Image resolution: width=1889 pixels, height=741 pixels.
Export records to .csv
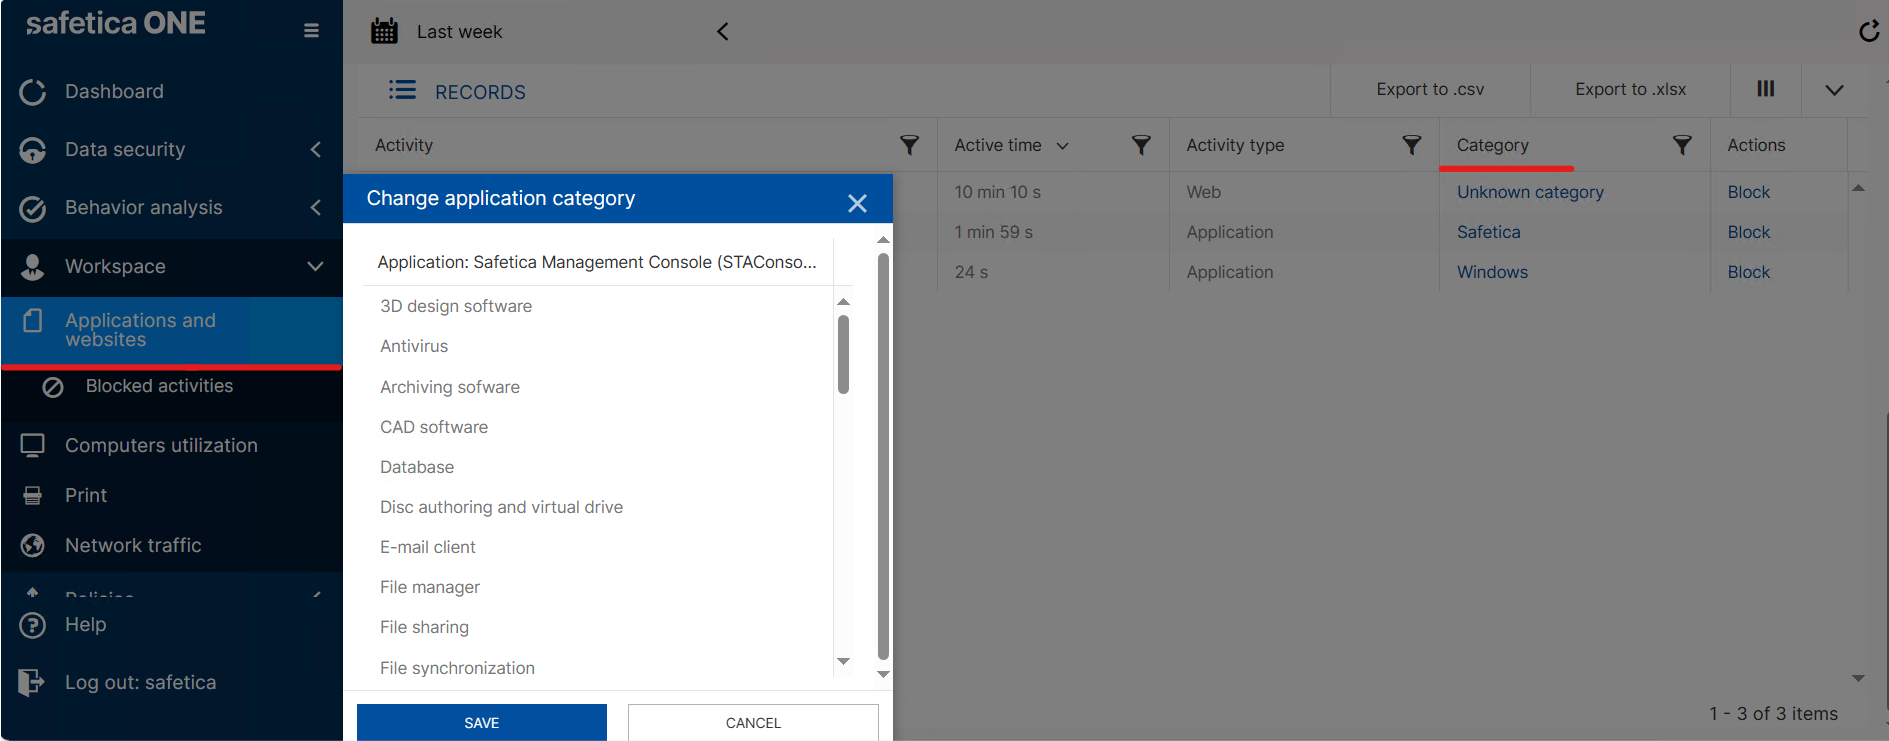click(x=1430, y=90)
